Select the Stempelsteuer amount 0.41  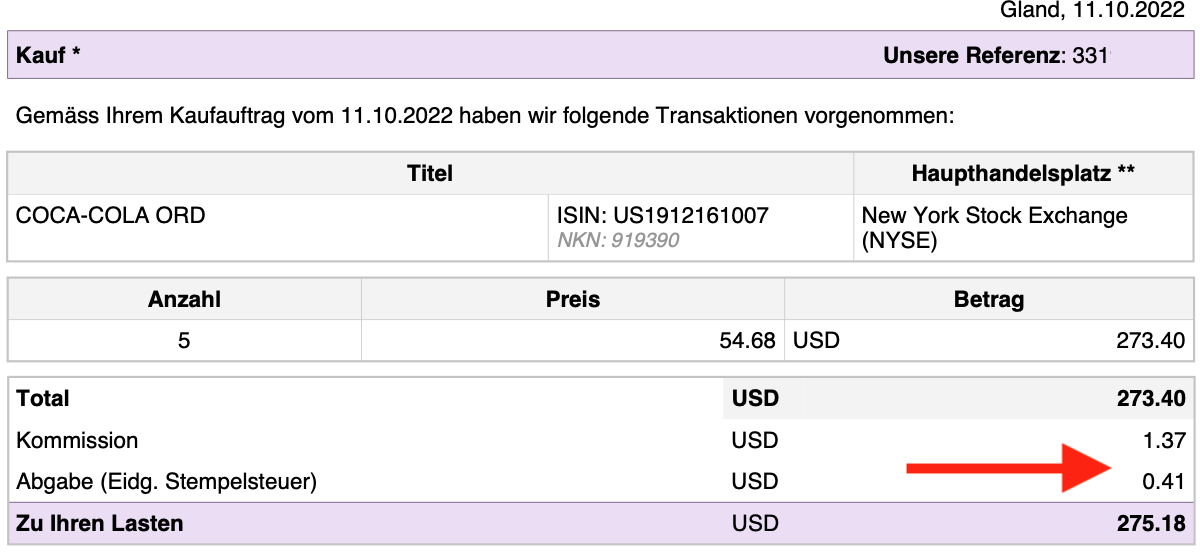1164,482
